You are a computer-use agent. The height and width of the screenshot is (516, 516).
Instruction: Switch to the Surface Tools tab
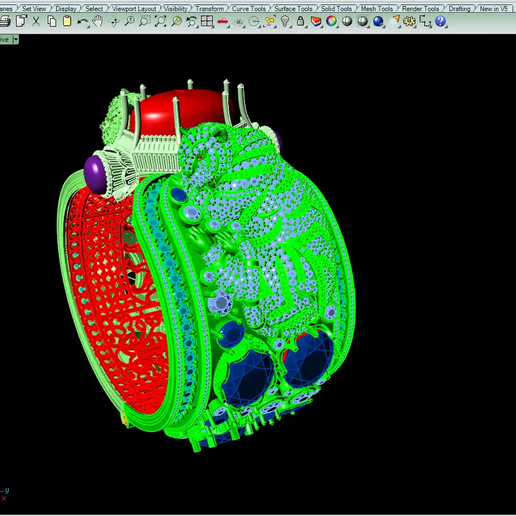(293, 9)
